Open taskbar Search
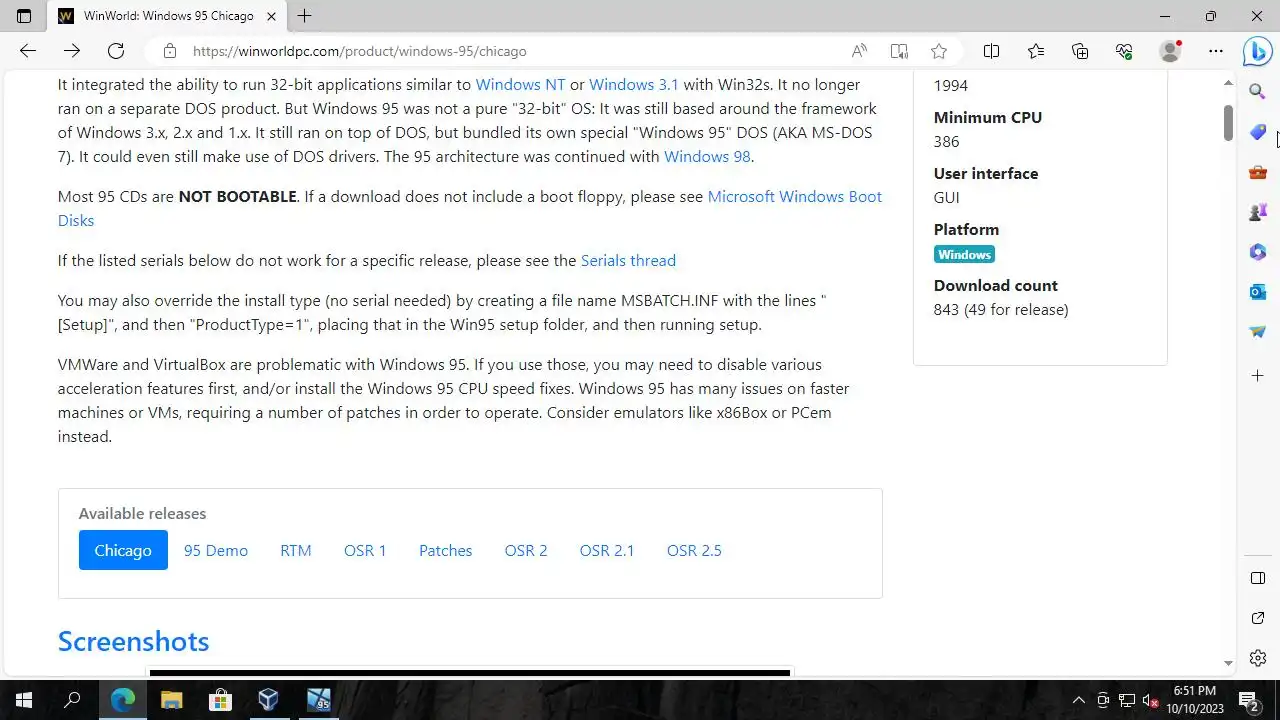 point(72,700)
